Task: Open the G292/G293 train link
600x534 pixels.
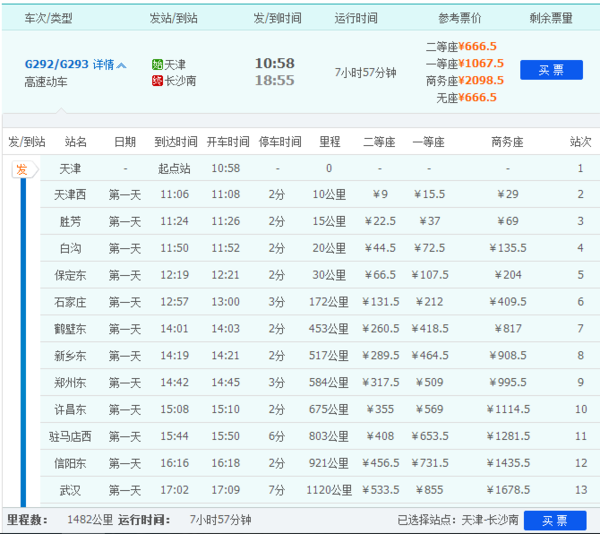Action: pos(57,64)
